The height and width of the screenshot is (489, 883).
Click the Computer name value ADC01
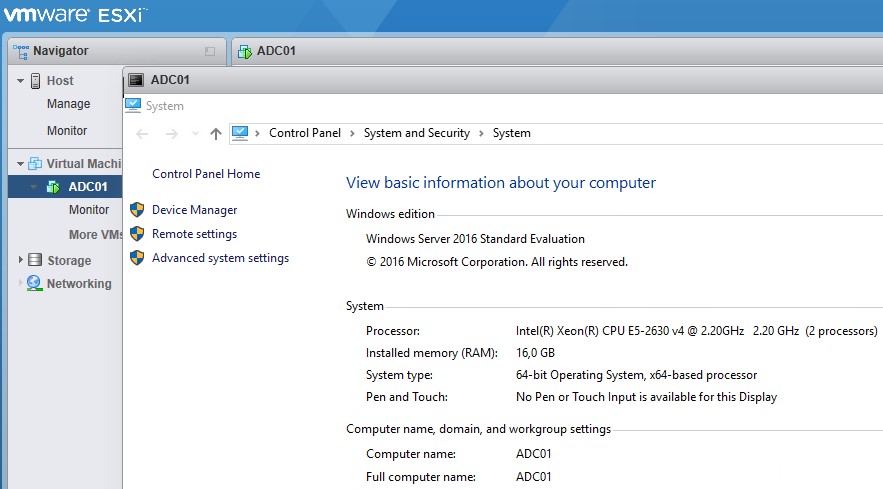pos(533,454)
